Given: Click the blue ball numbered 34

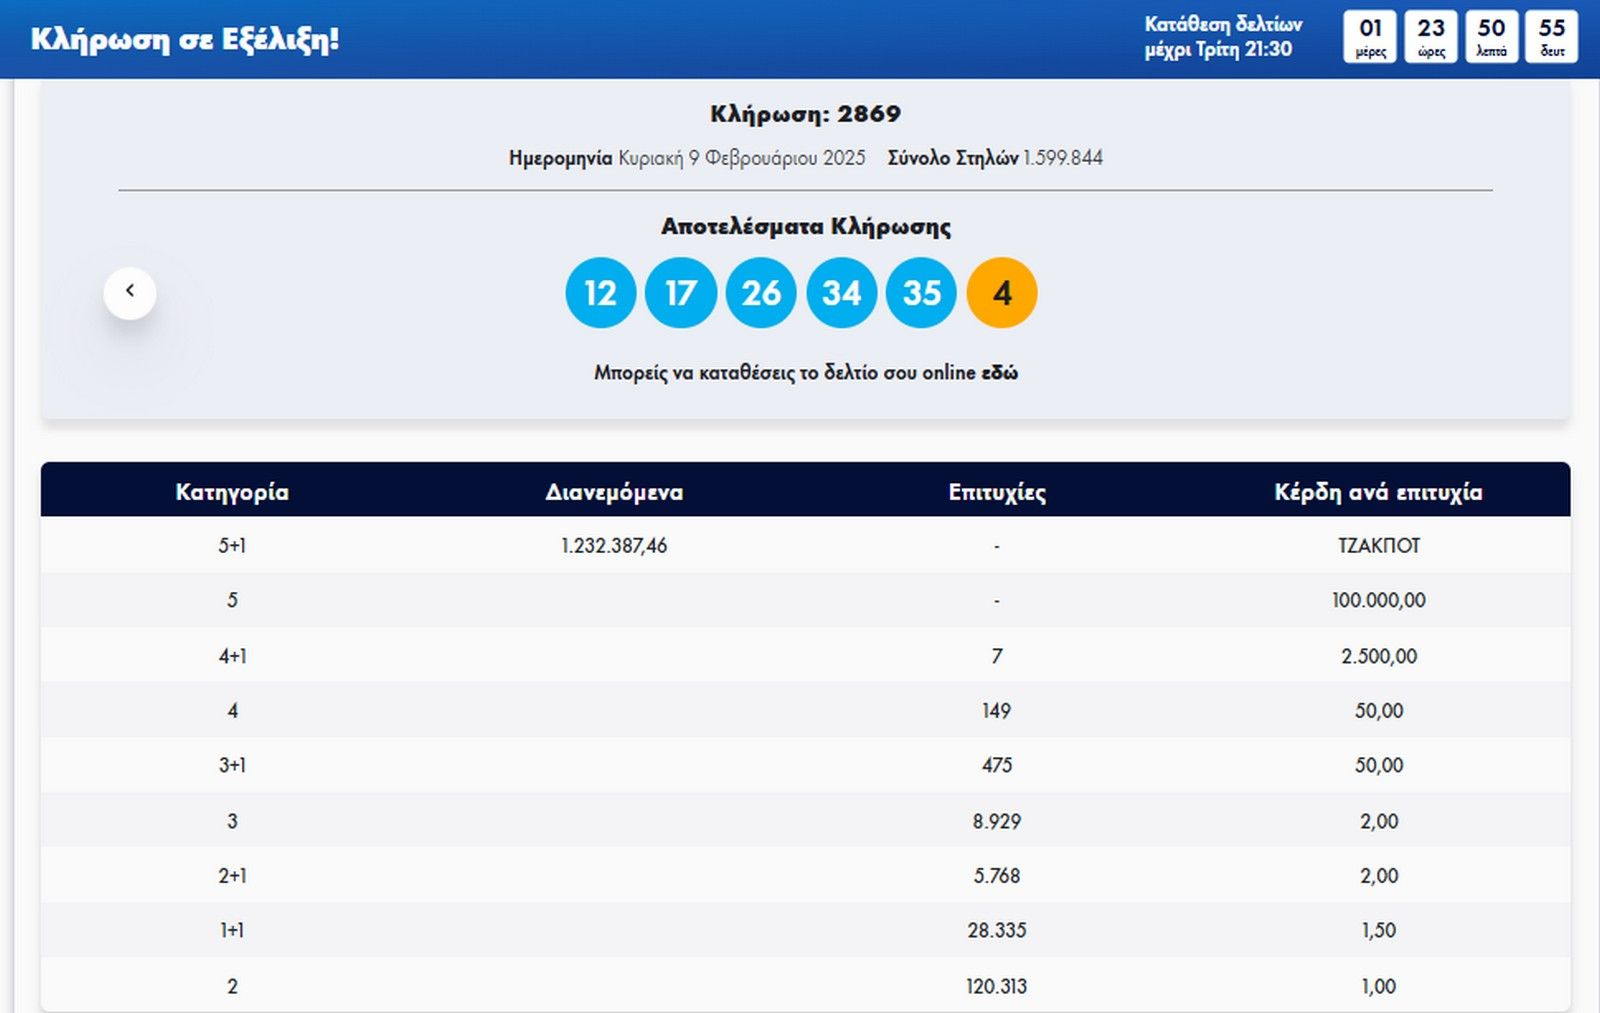Looking at the screenshot, I should tap(841, 293).
